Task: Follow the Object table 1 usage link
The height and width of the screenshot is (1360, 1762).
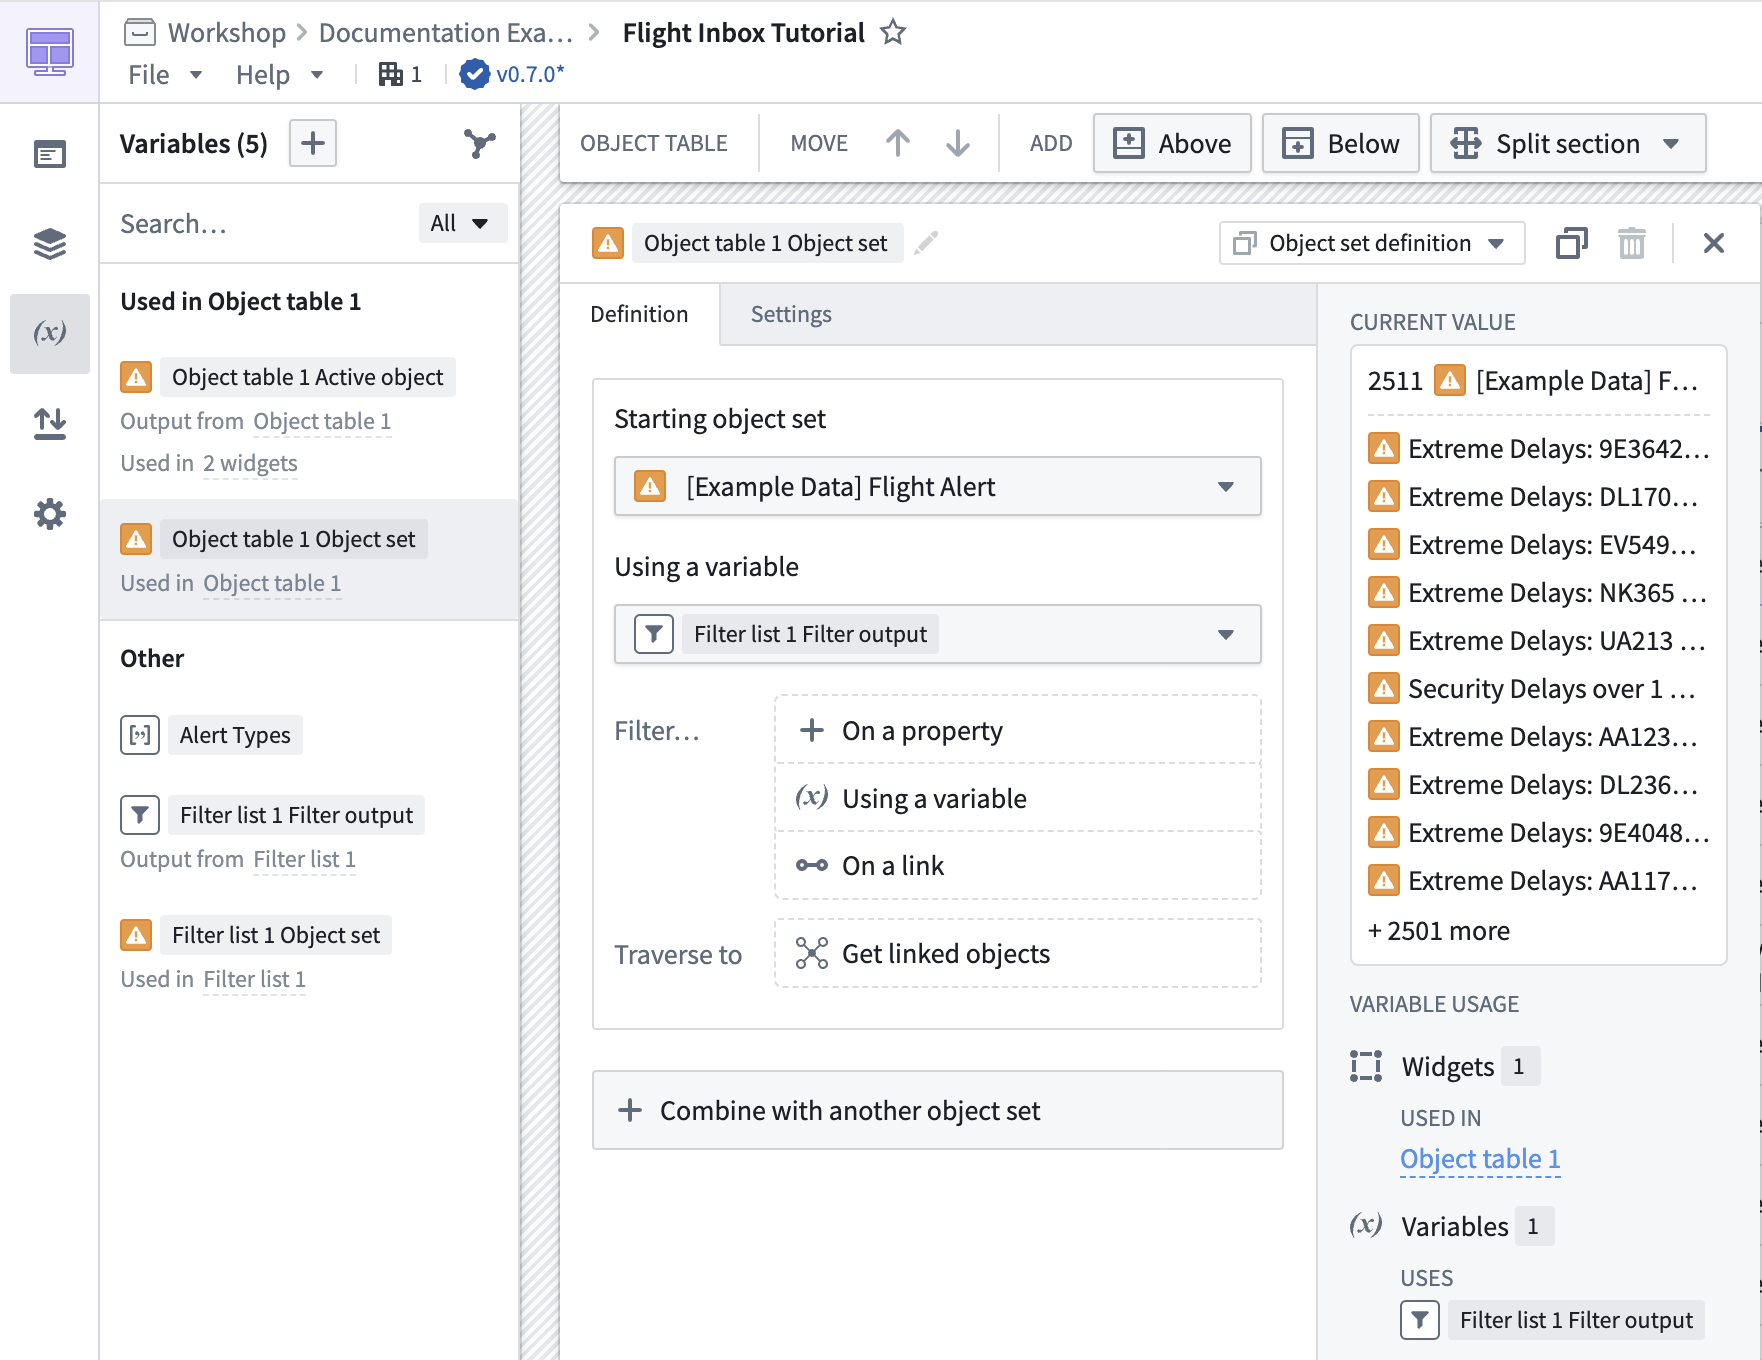Action: tap(1479, 1158)
